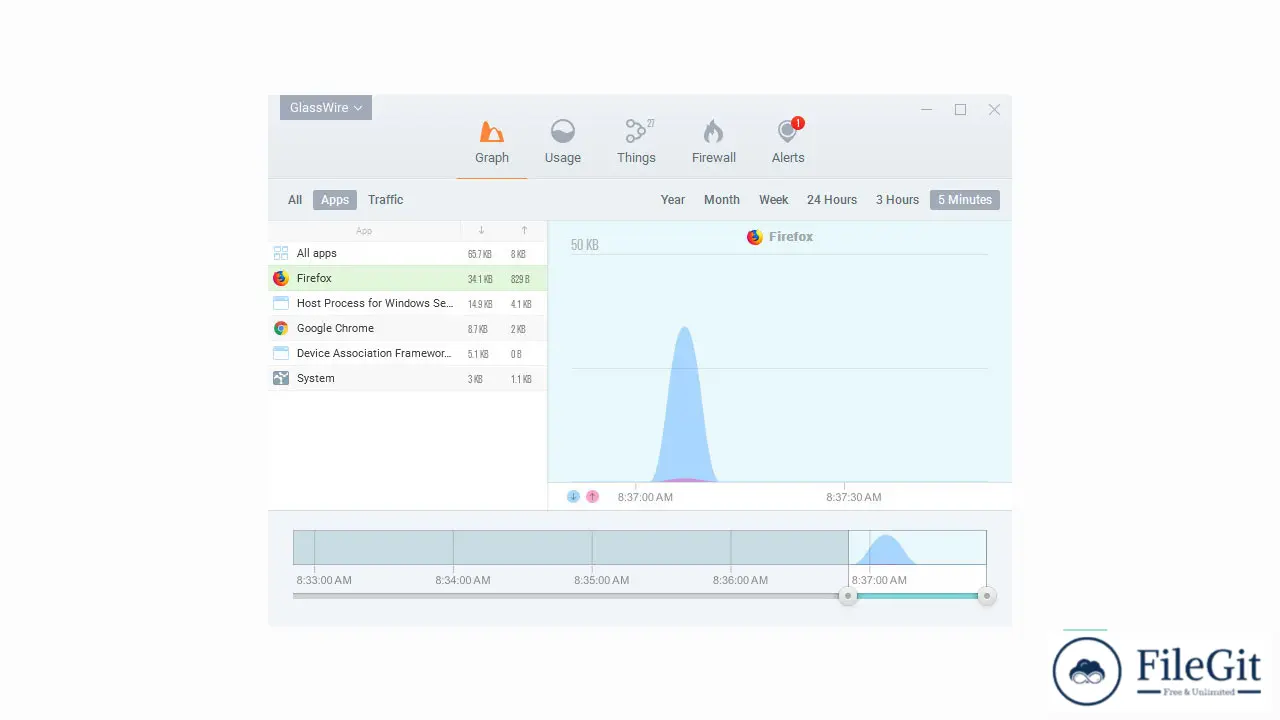Open the GlassWire menu dropdown
The image size is (1280, 720).
click(x=326, y=108)
